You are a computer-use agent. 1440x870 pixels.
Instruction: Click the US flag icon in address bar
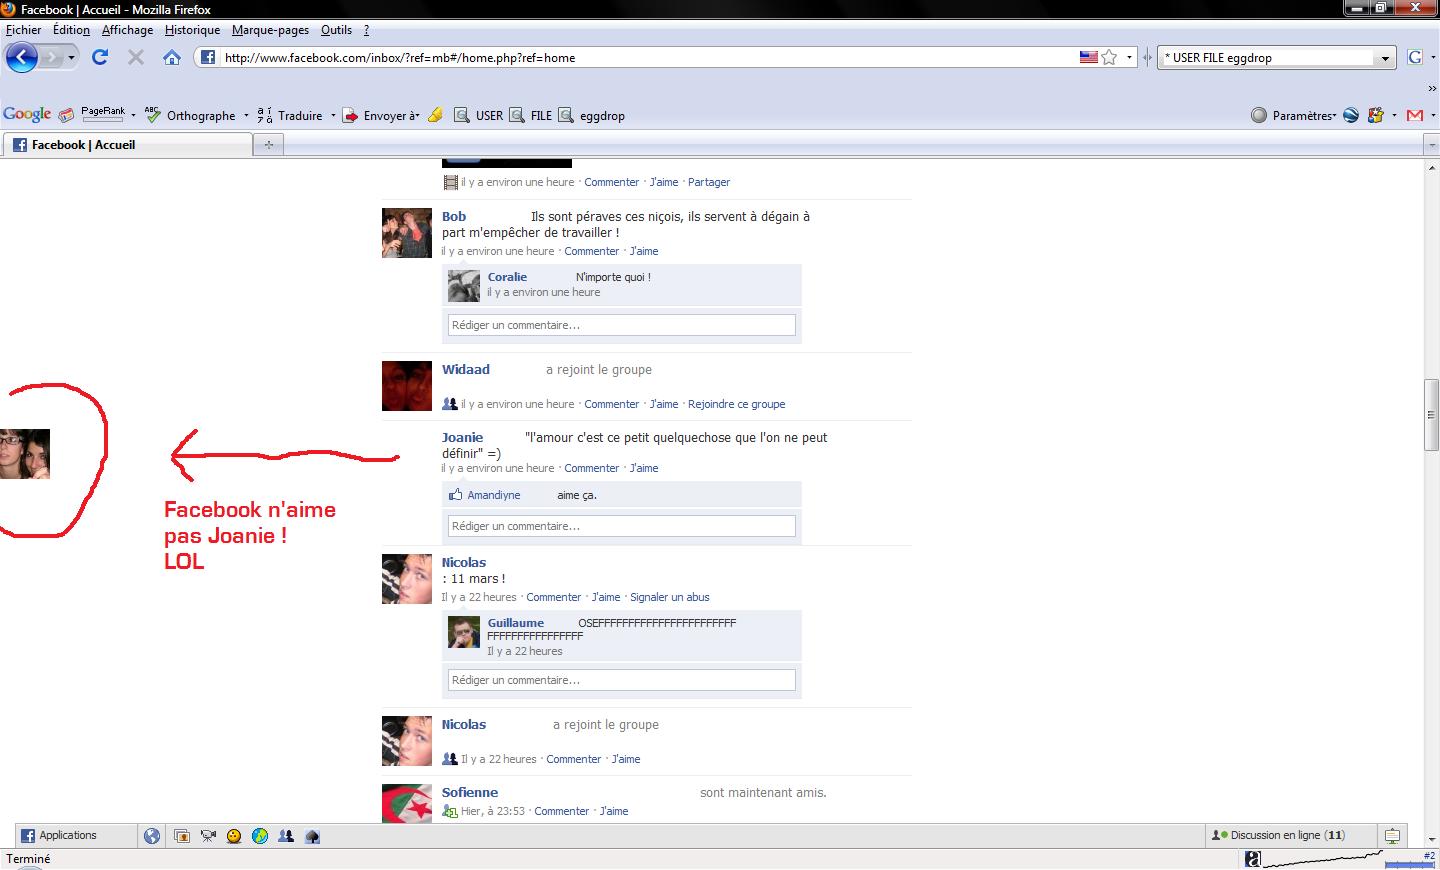[x=1088, y=57]
